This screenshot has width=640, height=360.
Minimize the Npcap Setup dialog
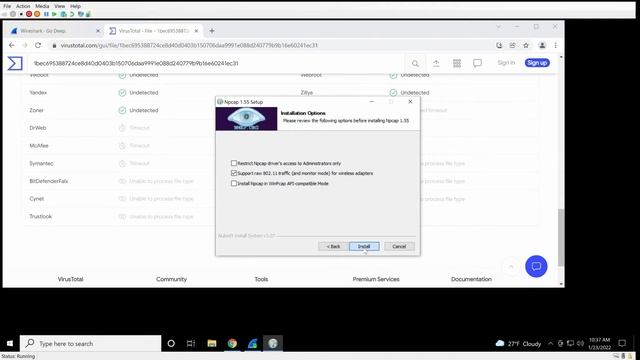point(372,102)
